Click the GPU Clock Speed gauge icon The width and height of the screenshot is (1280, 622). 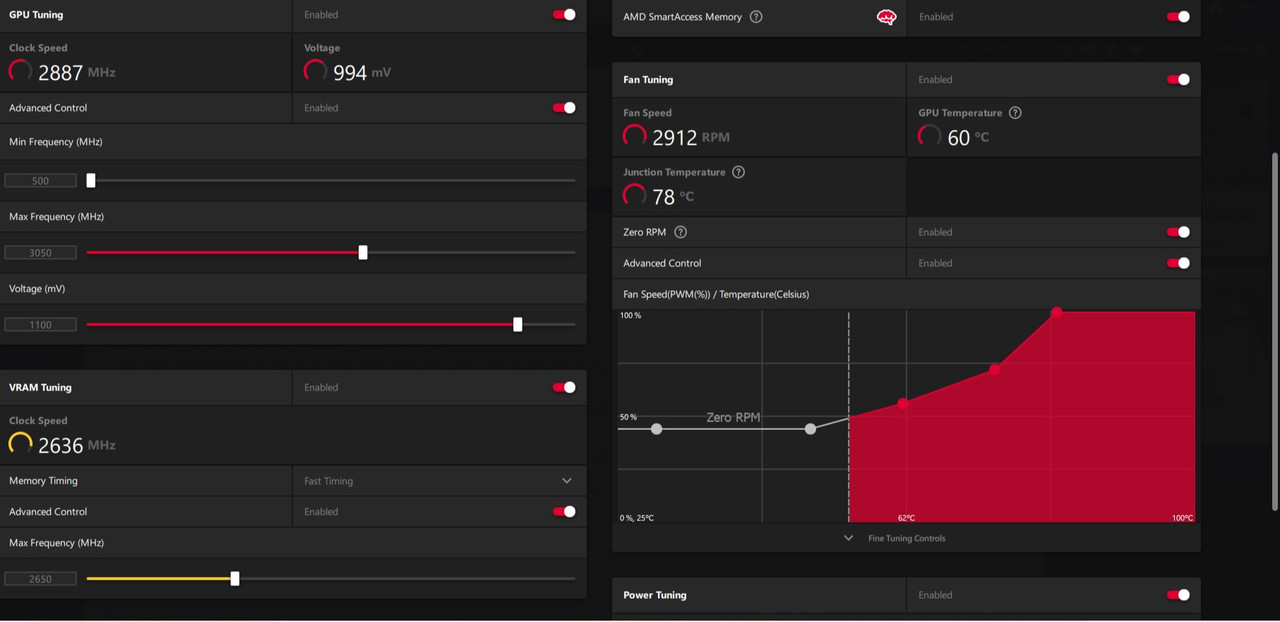click(x=20, y=71)
